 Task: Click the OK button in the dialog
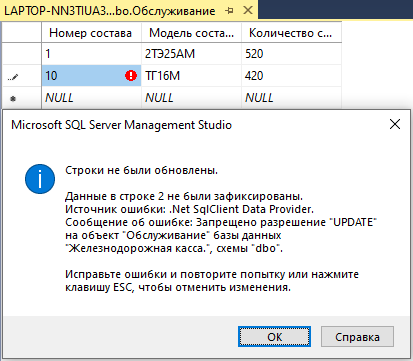coord(274,337)
